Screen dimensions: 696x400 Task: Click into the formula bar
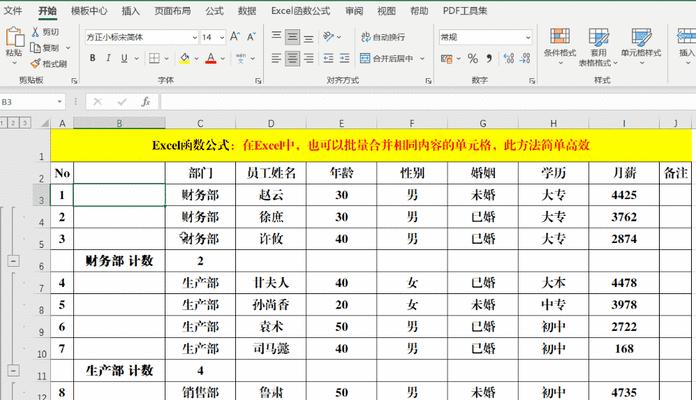(x=426, y=102)
